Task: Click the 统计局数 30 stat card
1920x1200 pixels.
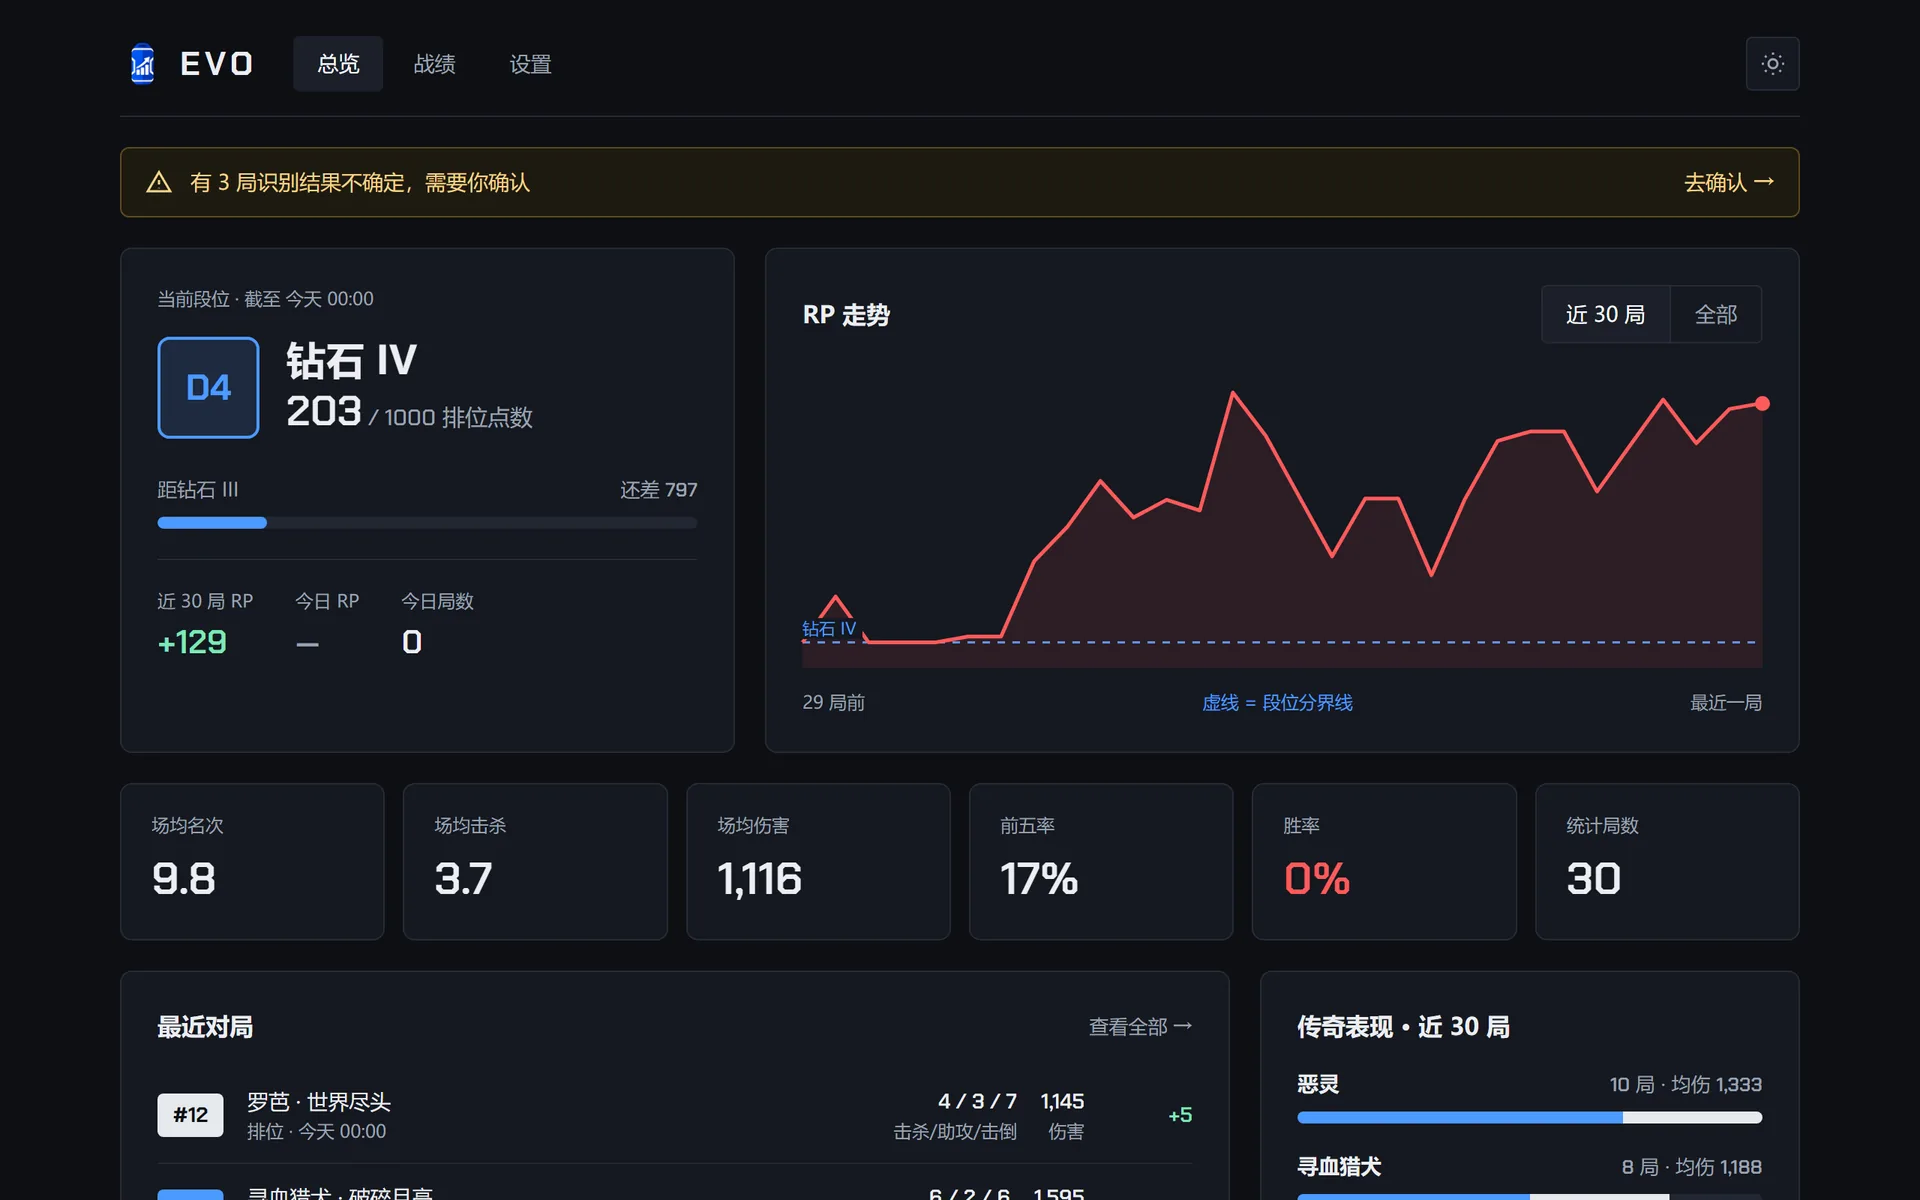Action: tap(1667, 862)
